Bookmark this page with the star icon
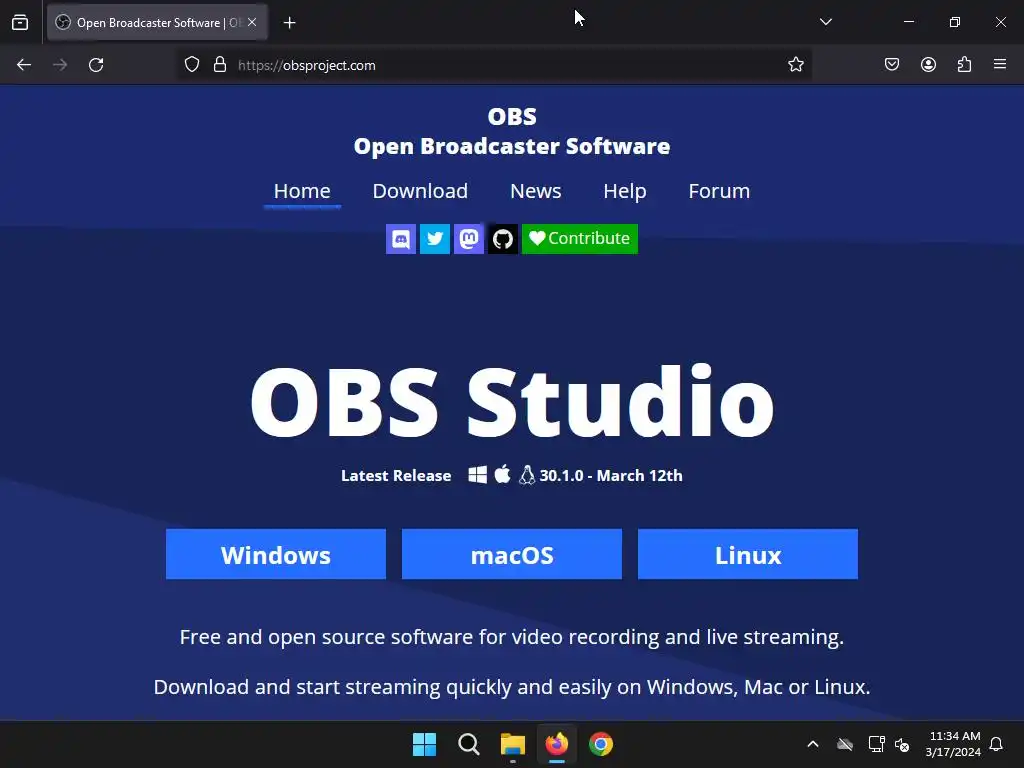1024x768 pixels. (x=795, y=65)
